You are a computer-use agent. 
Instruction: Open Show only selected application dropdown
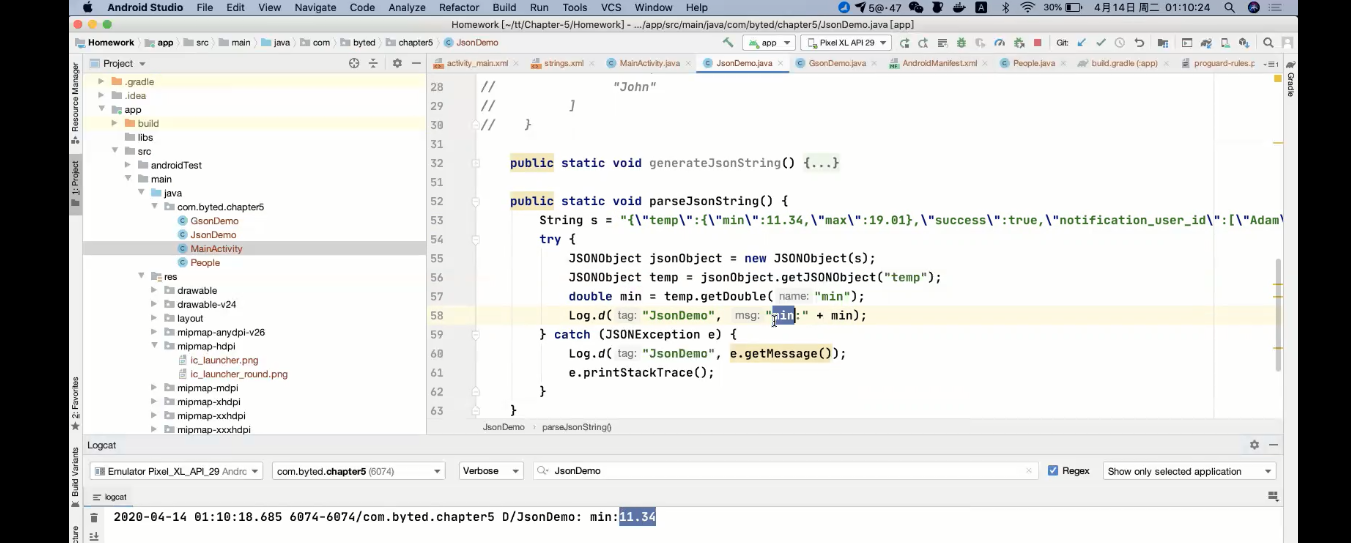click(x=1190, y=471)
